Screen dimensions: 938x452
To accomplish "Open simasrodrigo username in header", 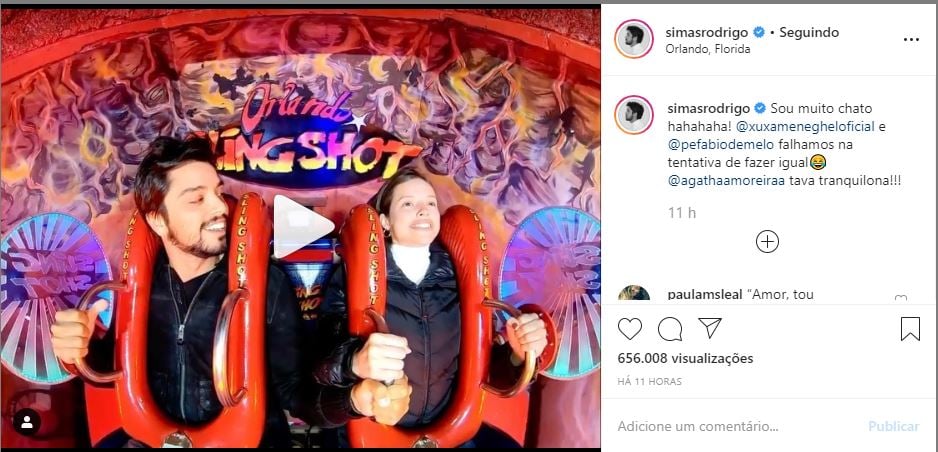I will (706, 32).
